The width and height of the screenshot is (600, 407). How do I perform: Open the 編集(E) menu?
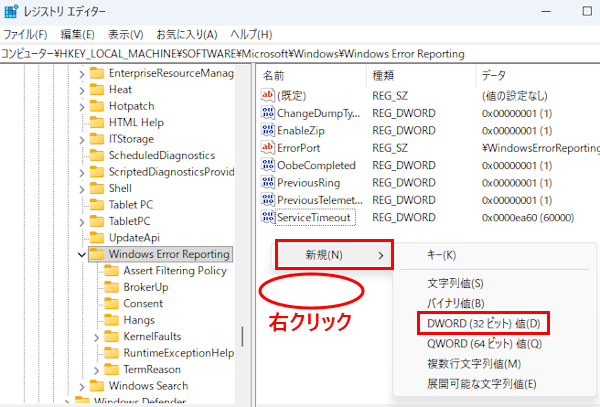[77, 34]
